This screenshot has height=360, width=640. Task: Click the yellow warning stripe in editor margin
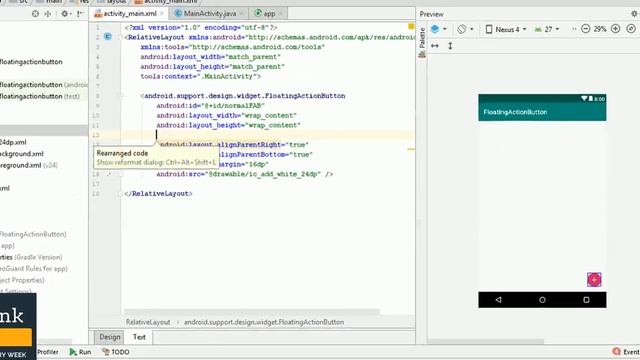pos(411,149)
